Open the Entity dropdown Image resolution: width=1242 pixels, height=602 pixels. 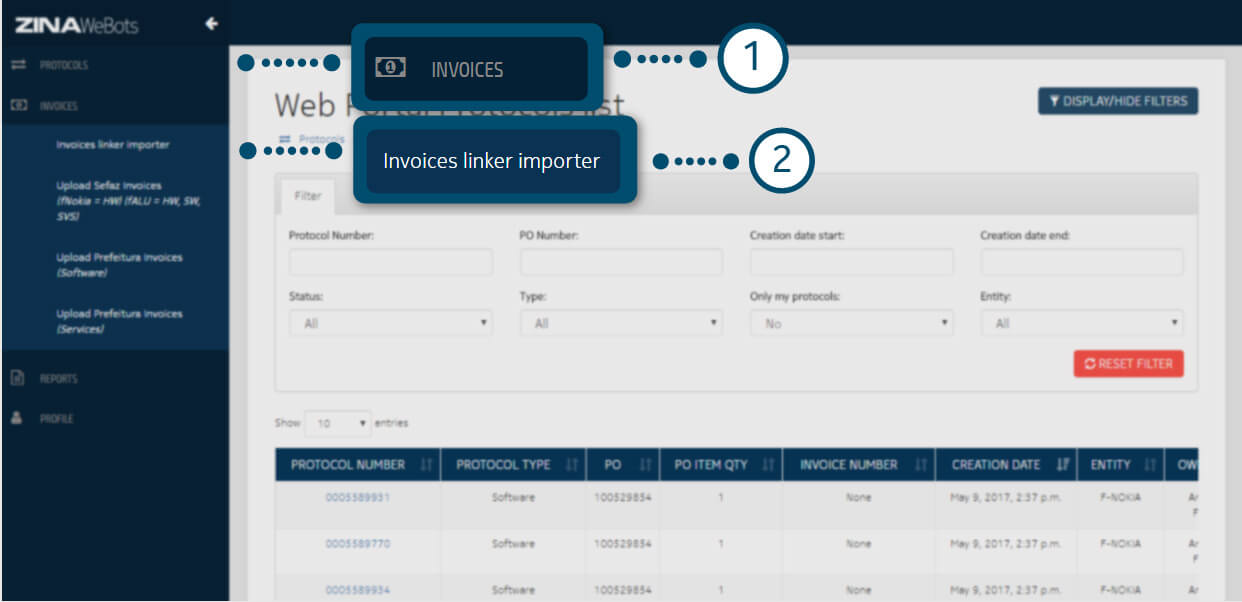1081,323
